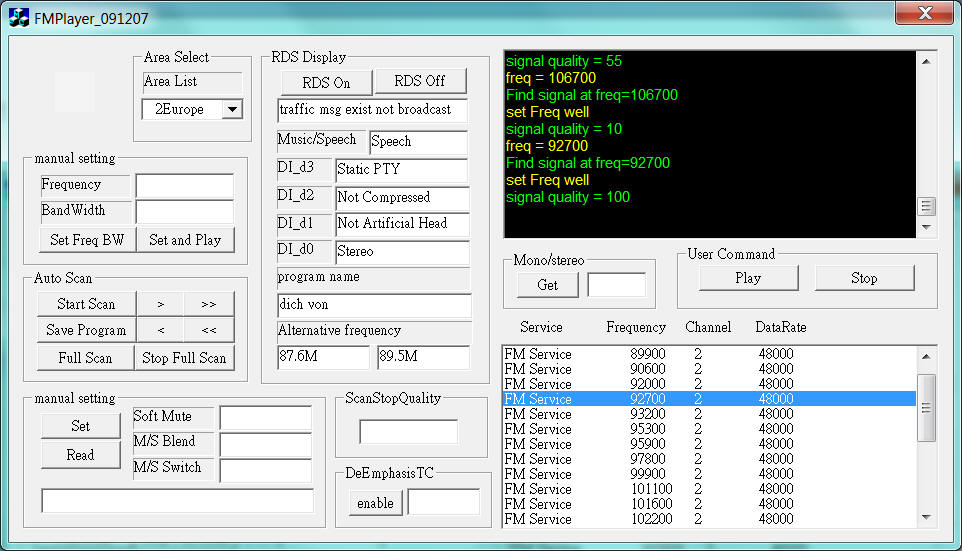This screenshot has height=551, width=962.
Task: Click the Set button in manual setting
Action: point(80,426)
